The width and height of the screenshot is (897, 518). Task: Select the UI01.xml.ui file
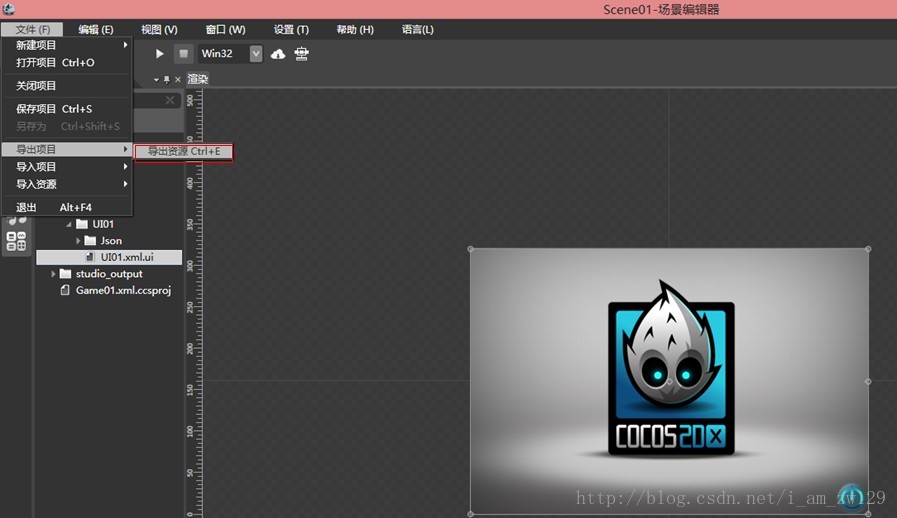(126, 257)
